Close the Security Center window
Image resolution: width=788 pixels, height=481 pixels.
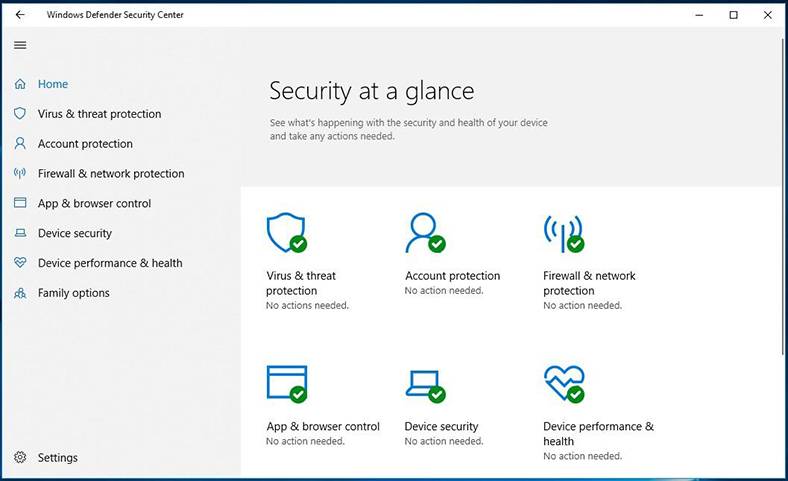[767, 15]
